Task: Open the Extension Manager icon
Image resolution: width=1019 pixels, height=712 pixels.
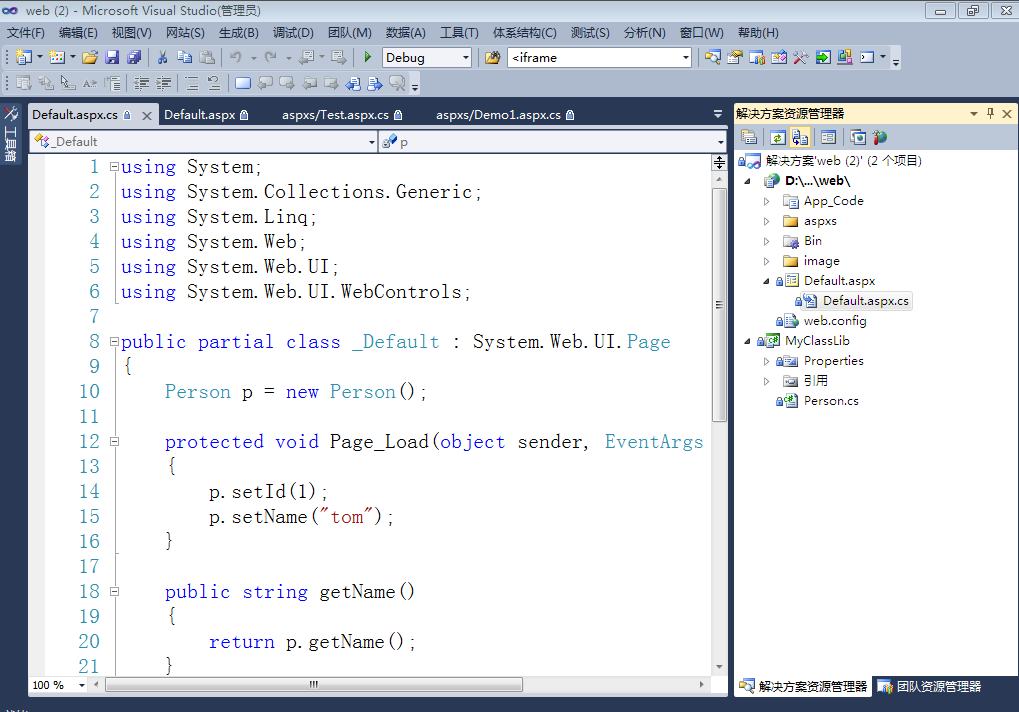Action: 845,57
